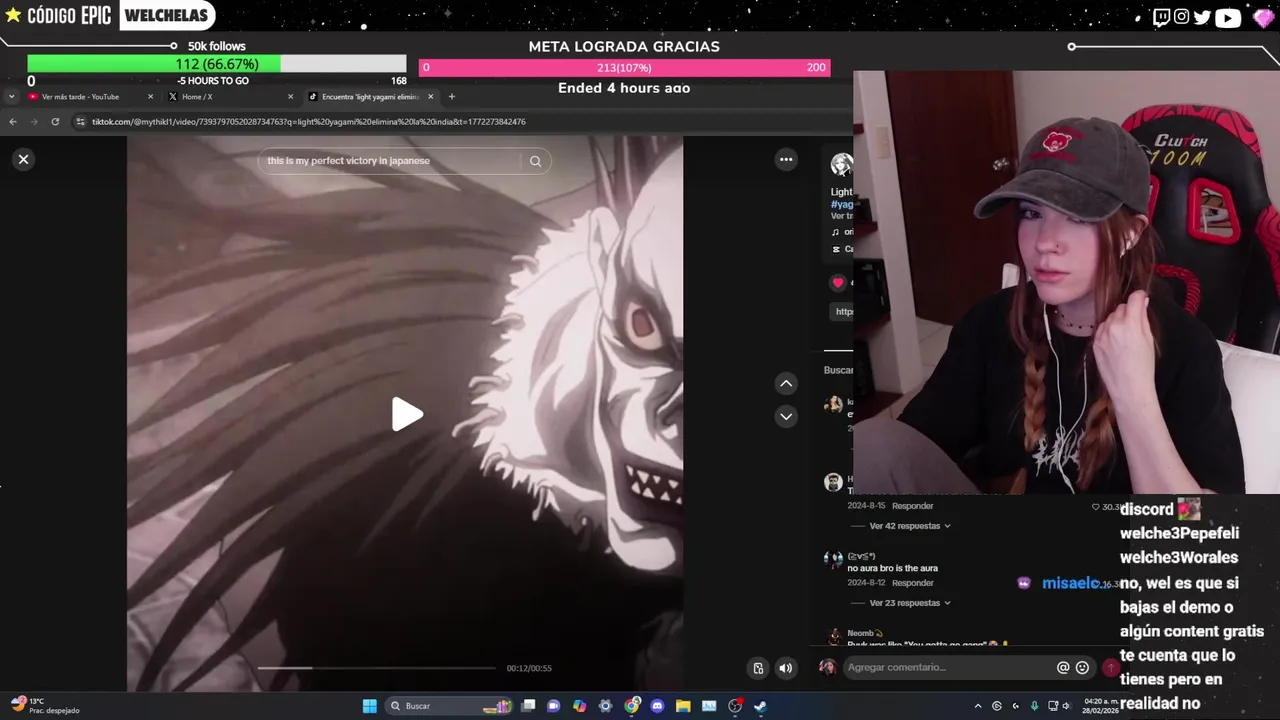The height and width of the screenshot is (720, 1280).
Task: Play the paused TikTok video
Action: (407, 414)
